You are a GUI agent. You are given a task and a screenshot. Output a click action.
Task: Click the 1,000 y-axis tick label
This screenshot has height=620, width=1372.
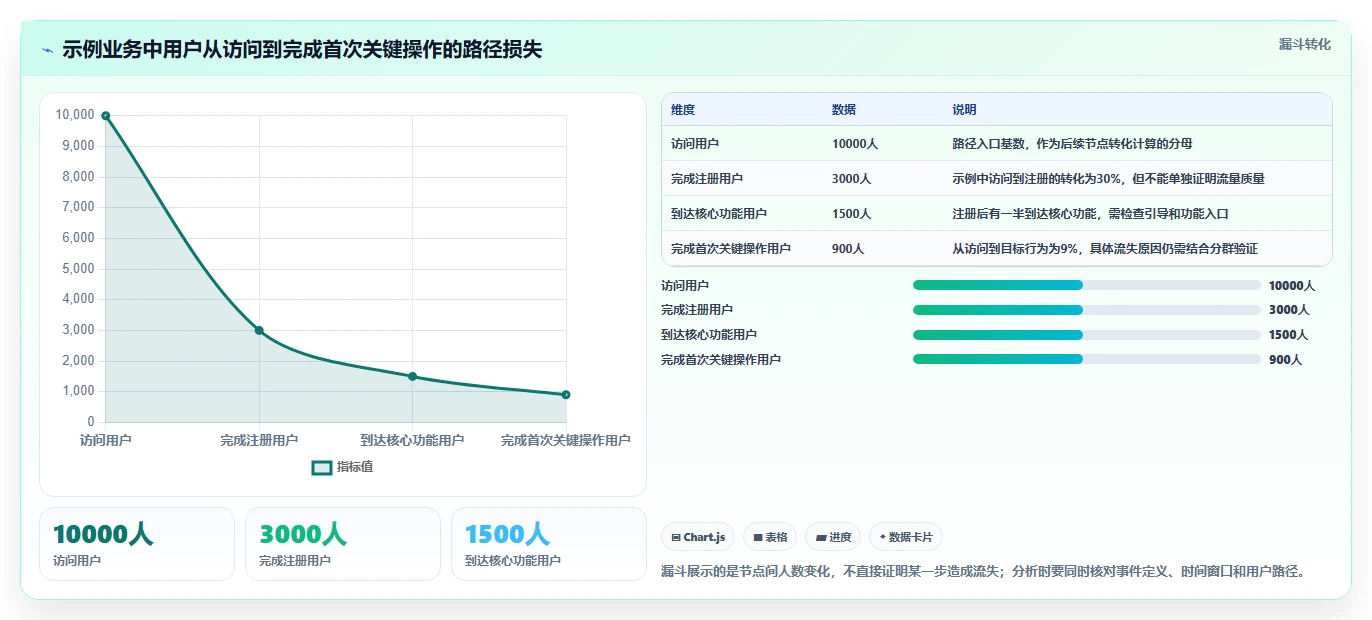(x=78, y=391)
